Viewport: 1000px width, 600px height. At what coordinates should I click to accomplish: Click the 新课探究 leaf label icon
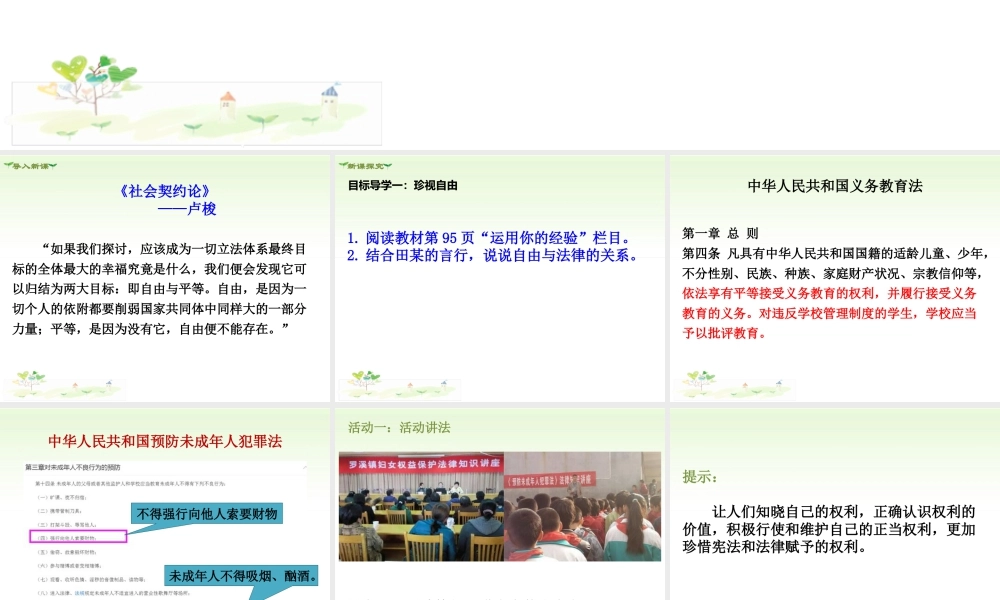coord(366,165)
